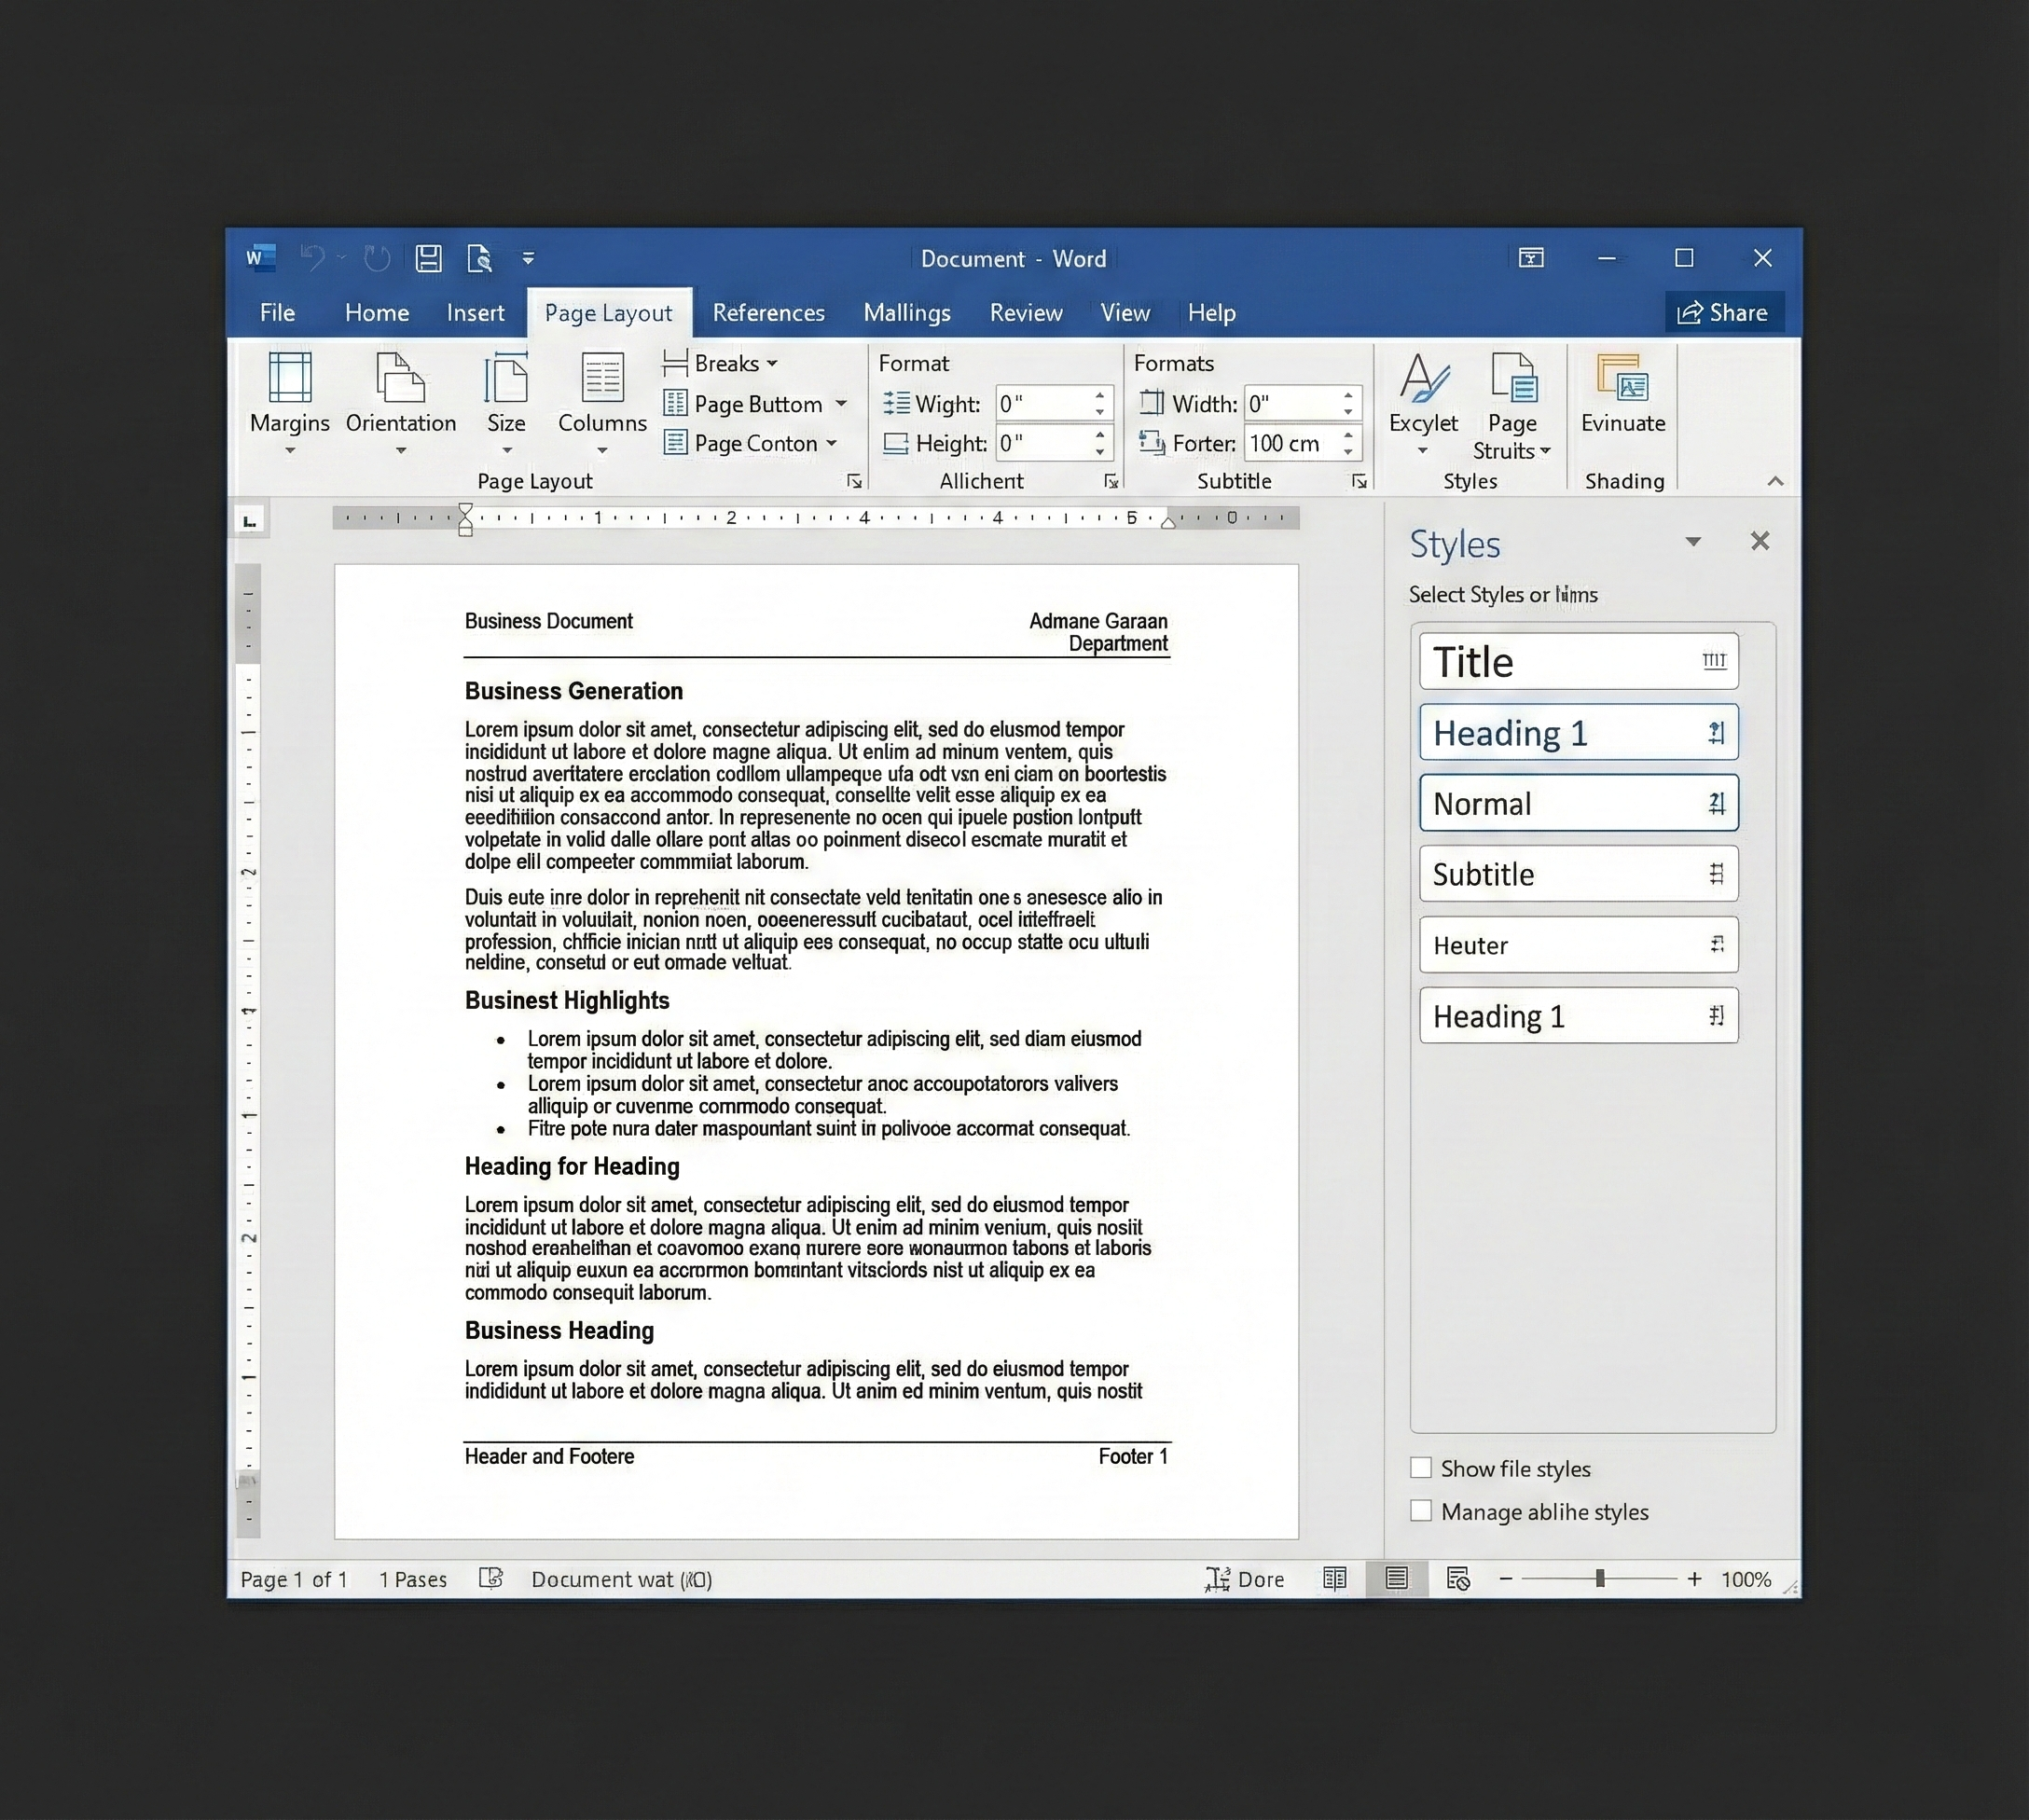Enable the Show file styles checkbox
2029x1820 pixels.
tap(1421, 1468)
